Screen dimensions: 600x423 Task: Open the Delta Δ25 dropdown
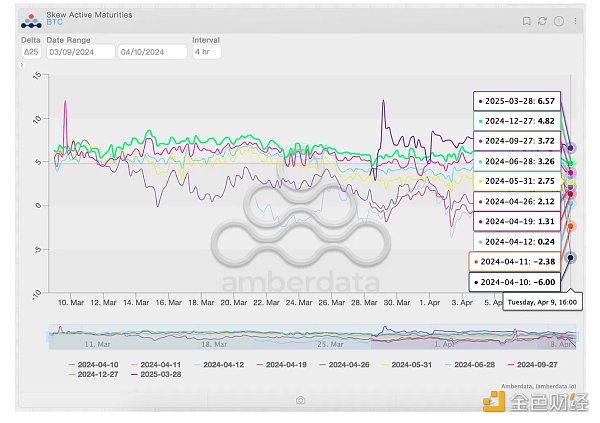pyautogui.click(x=30, y=51)
